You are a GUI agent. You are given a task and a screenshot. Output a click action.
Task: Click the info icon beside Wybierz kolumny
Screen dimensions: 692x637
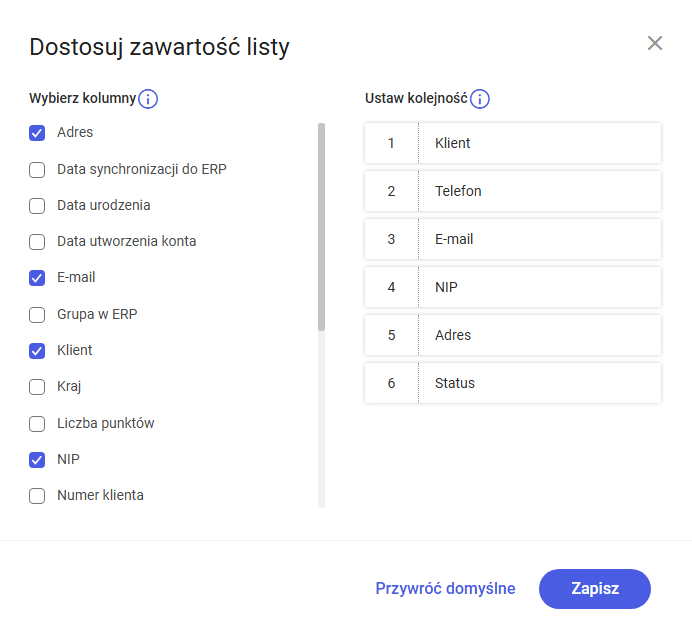tap(148, 98)
